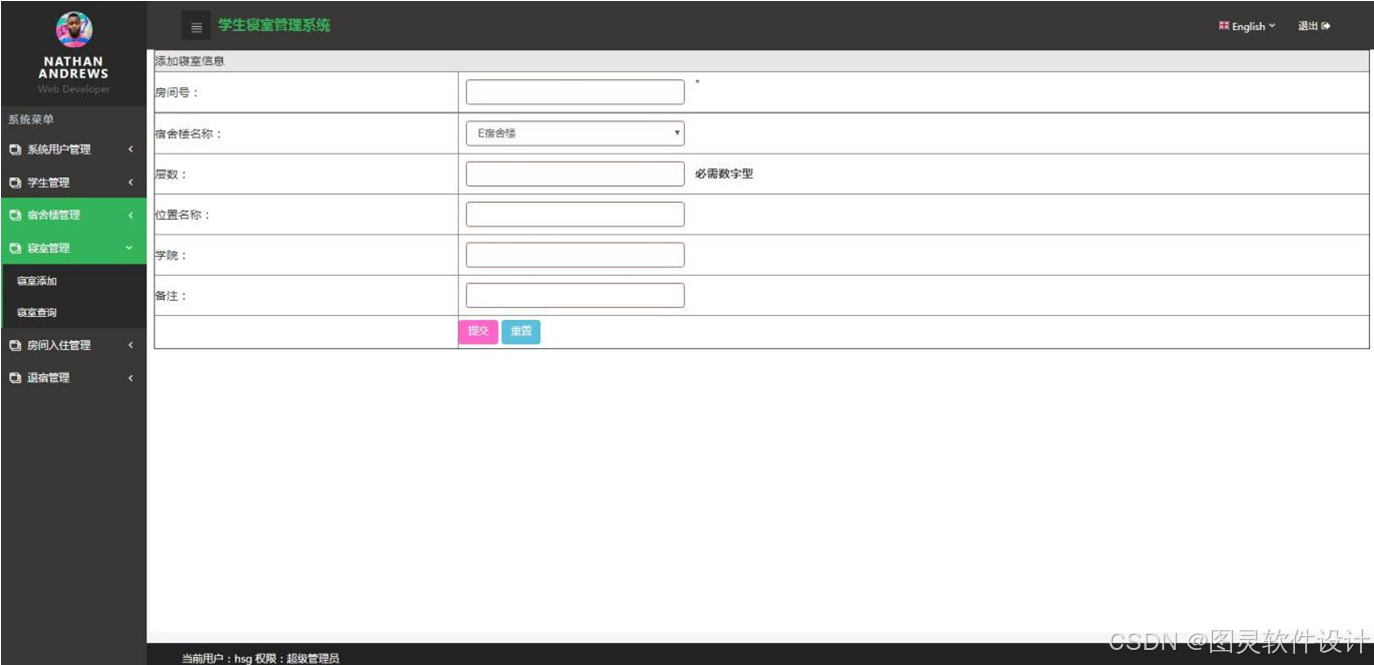The width and height of the screenshot is (1374, 665).
Task: Click the 当前用户：hsg status text
Action: (x=216, y=658)
